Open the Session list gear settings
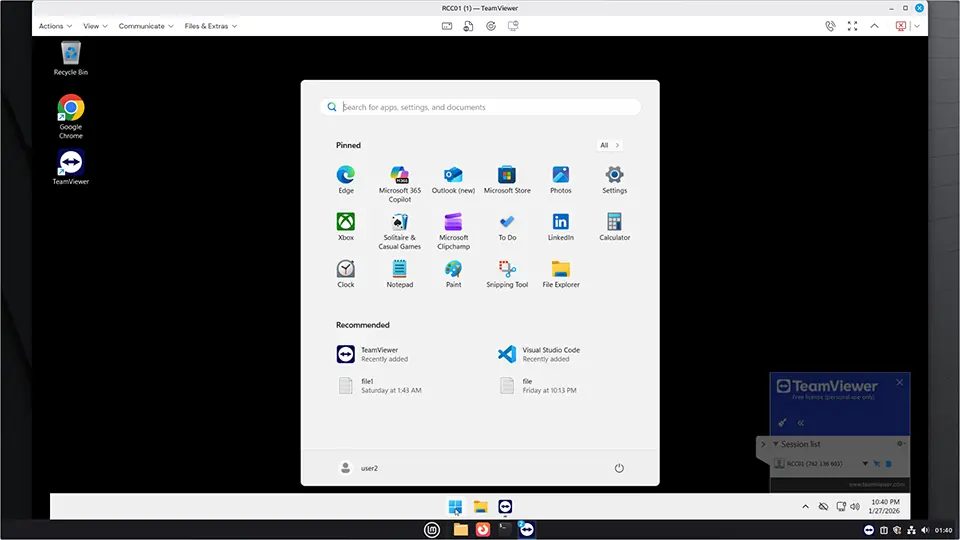Viewport: 960px width, 540px height. 899,443
